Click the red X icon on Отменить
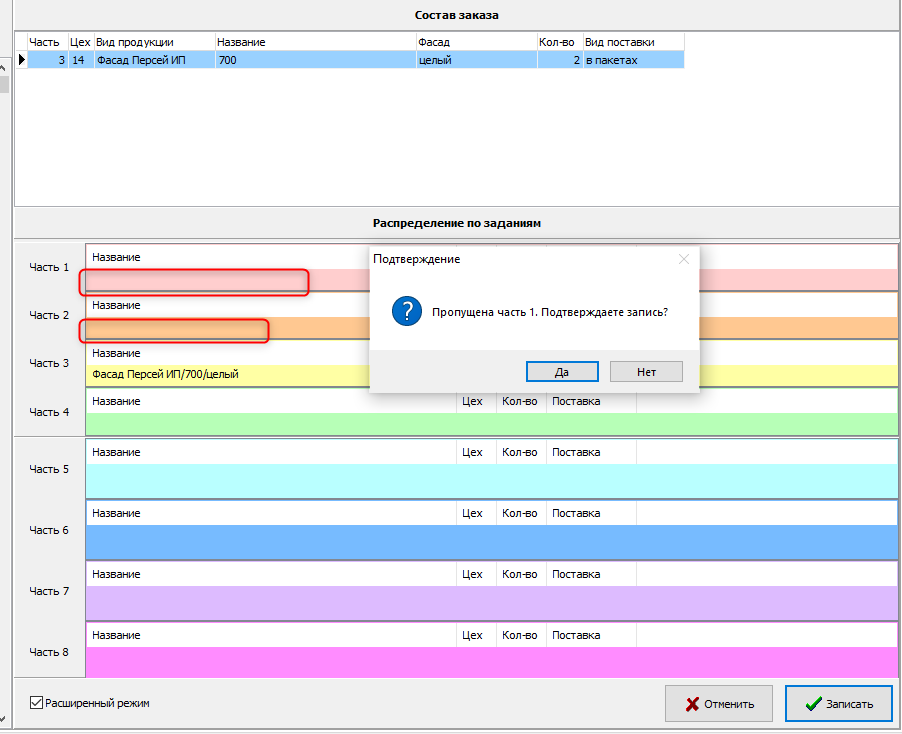The image size is (902, 734). point(692,704)
